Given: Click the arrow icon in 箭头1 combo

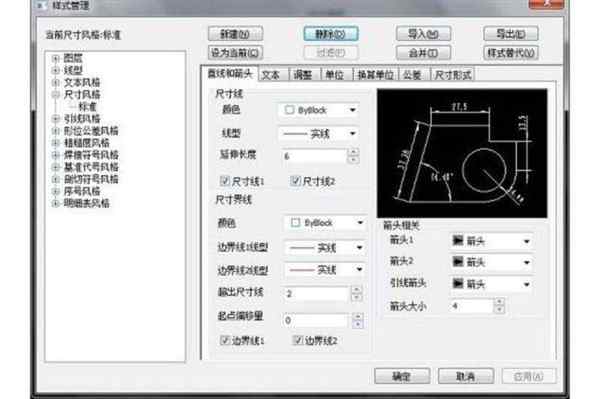Looking at the screenshot, I should 458,241.
